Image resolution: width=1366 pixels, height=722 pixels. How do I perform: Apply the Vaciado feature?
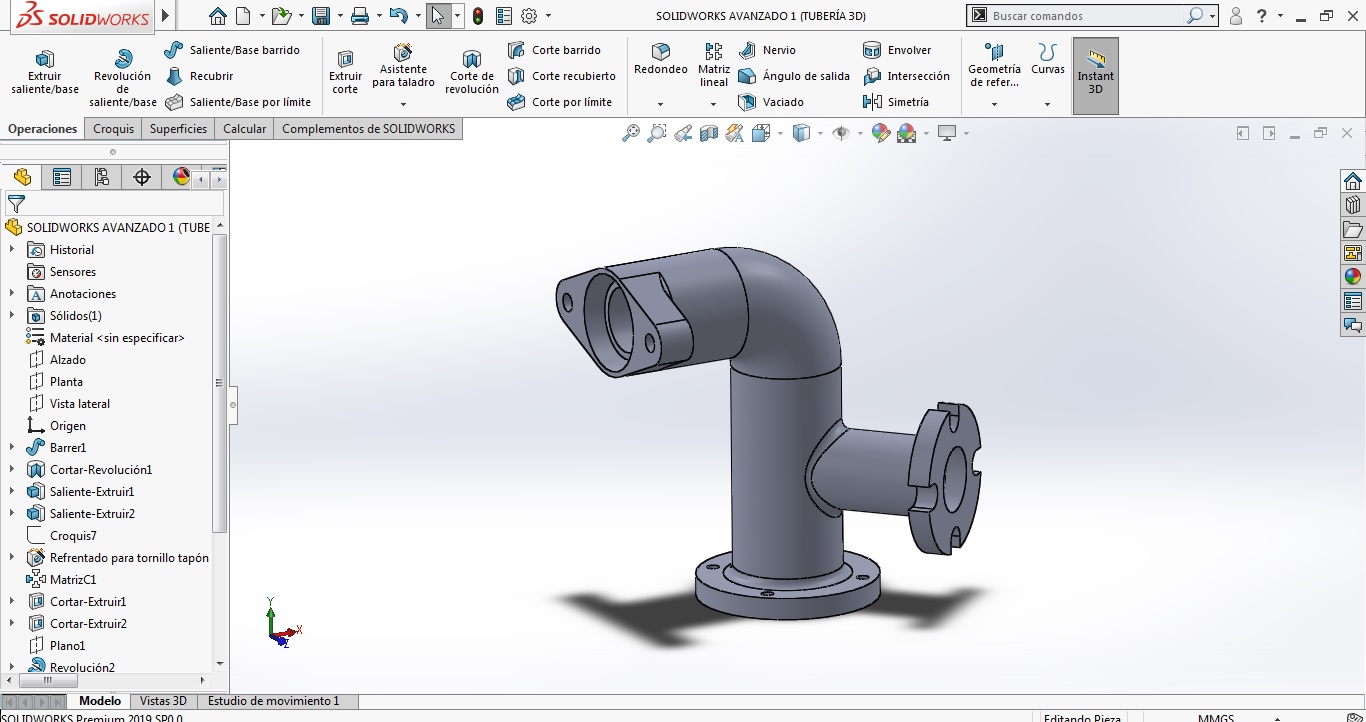coord(771,102)
